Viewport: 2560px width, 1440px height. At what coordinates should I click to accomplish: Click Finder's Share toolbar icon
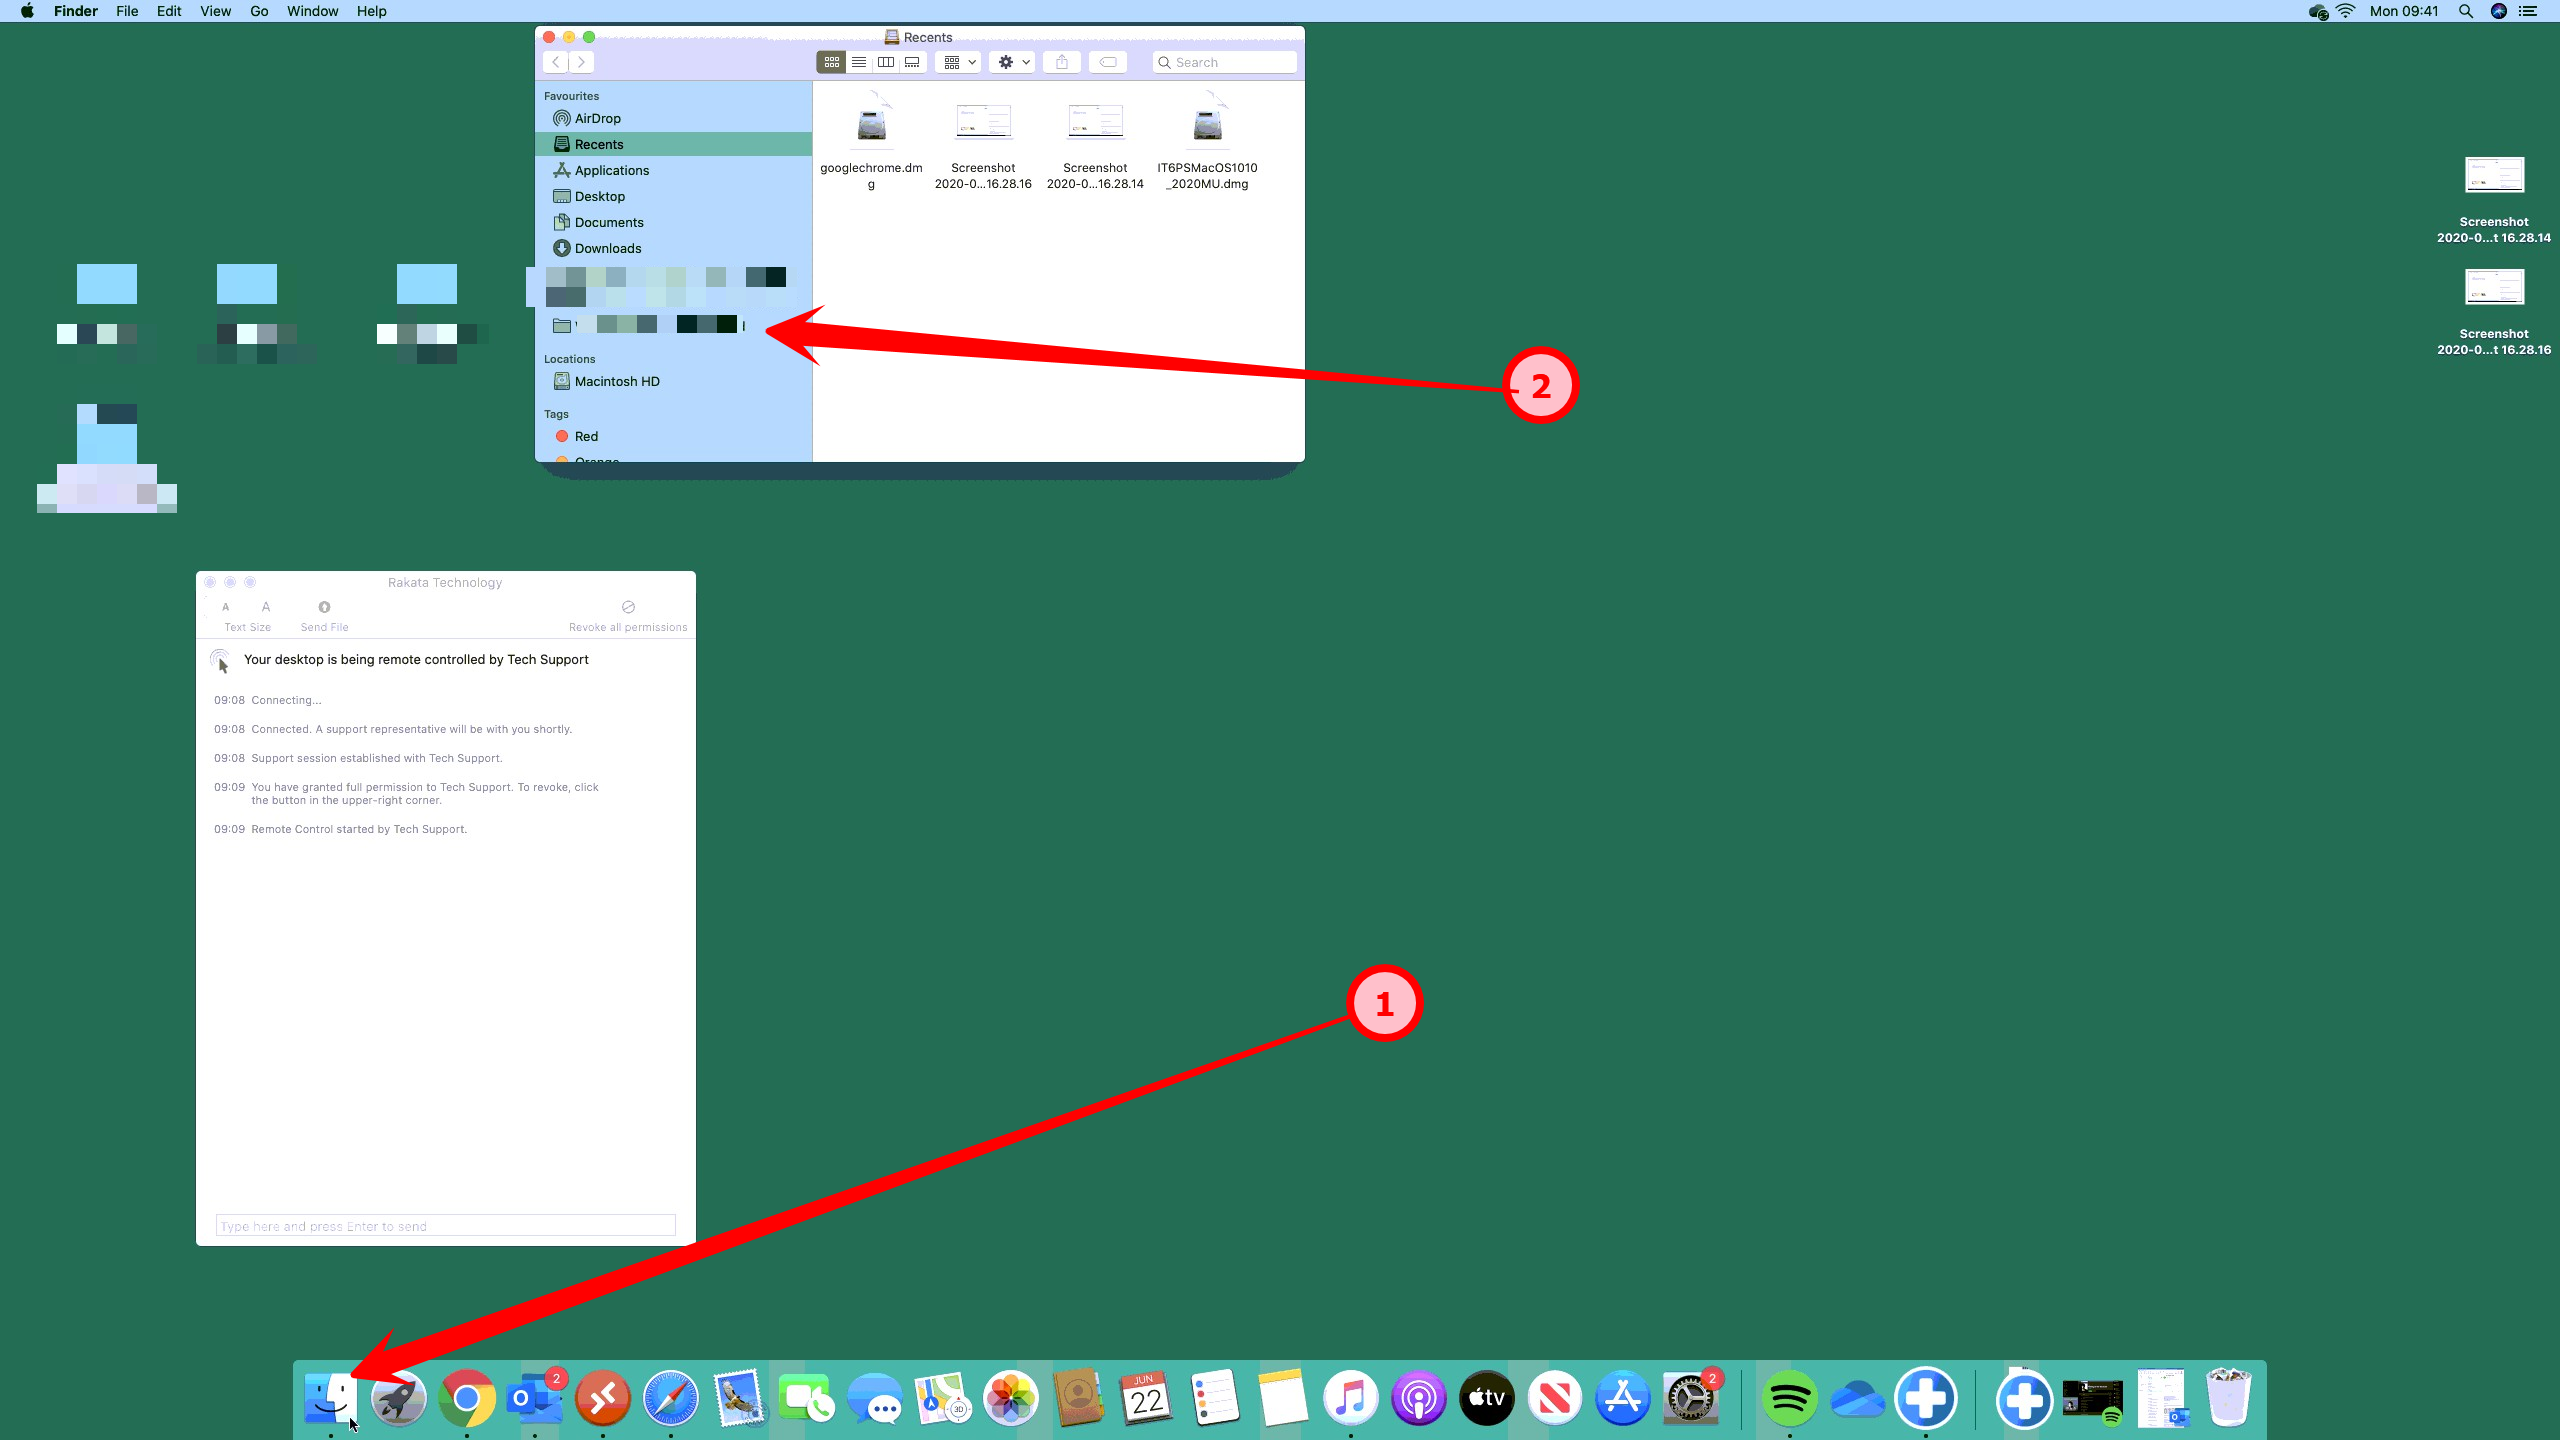pyautogui.click(x=1062, y=62)
